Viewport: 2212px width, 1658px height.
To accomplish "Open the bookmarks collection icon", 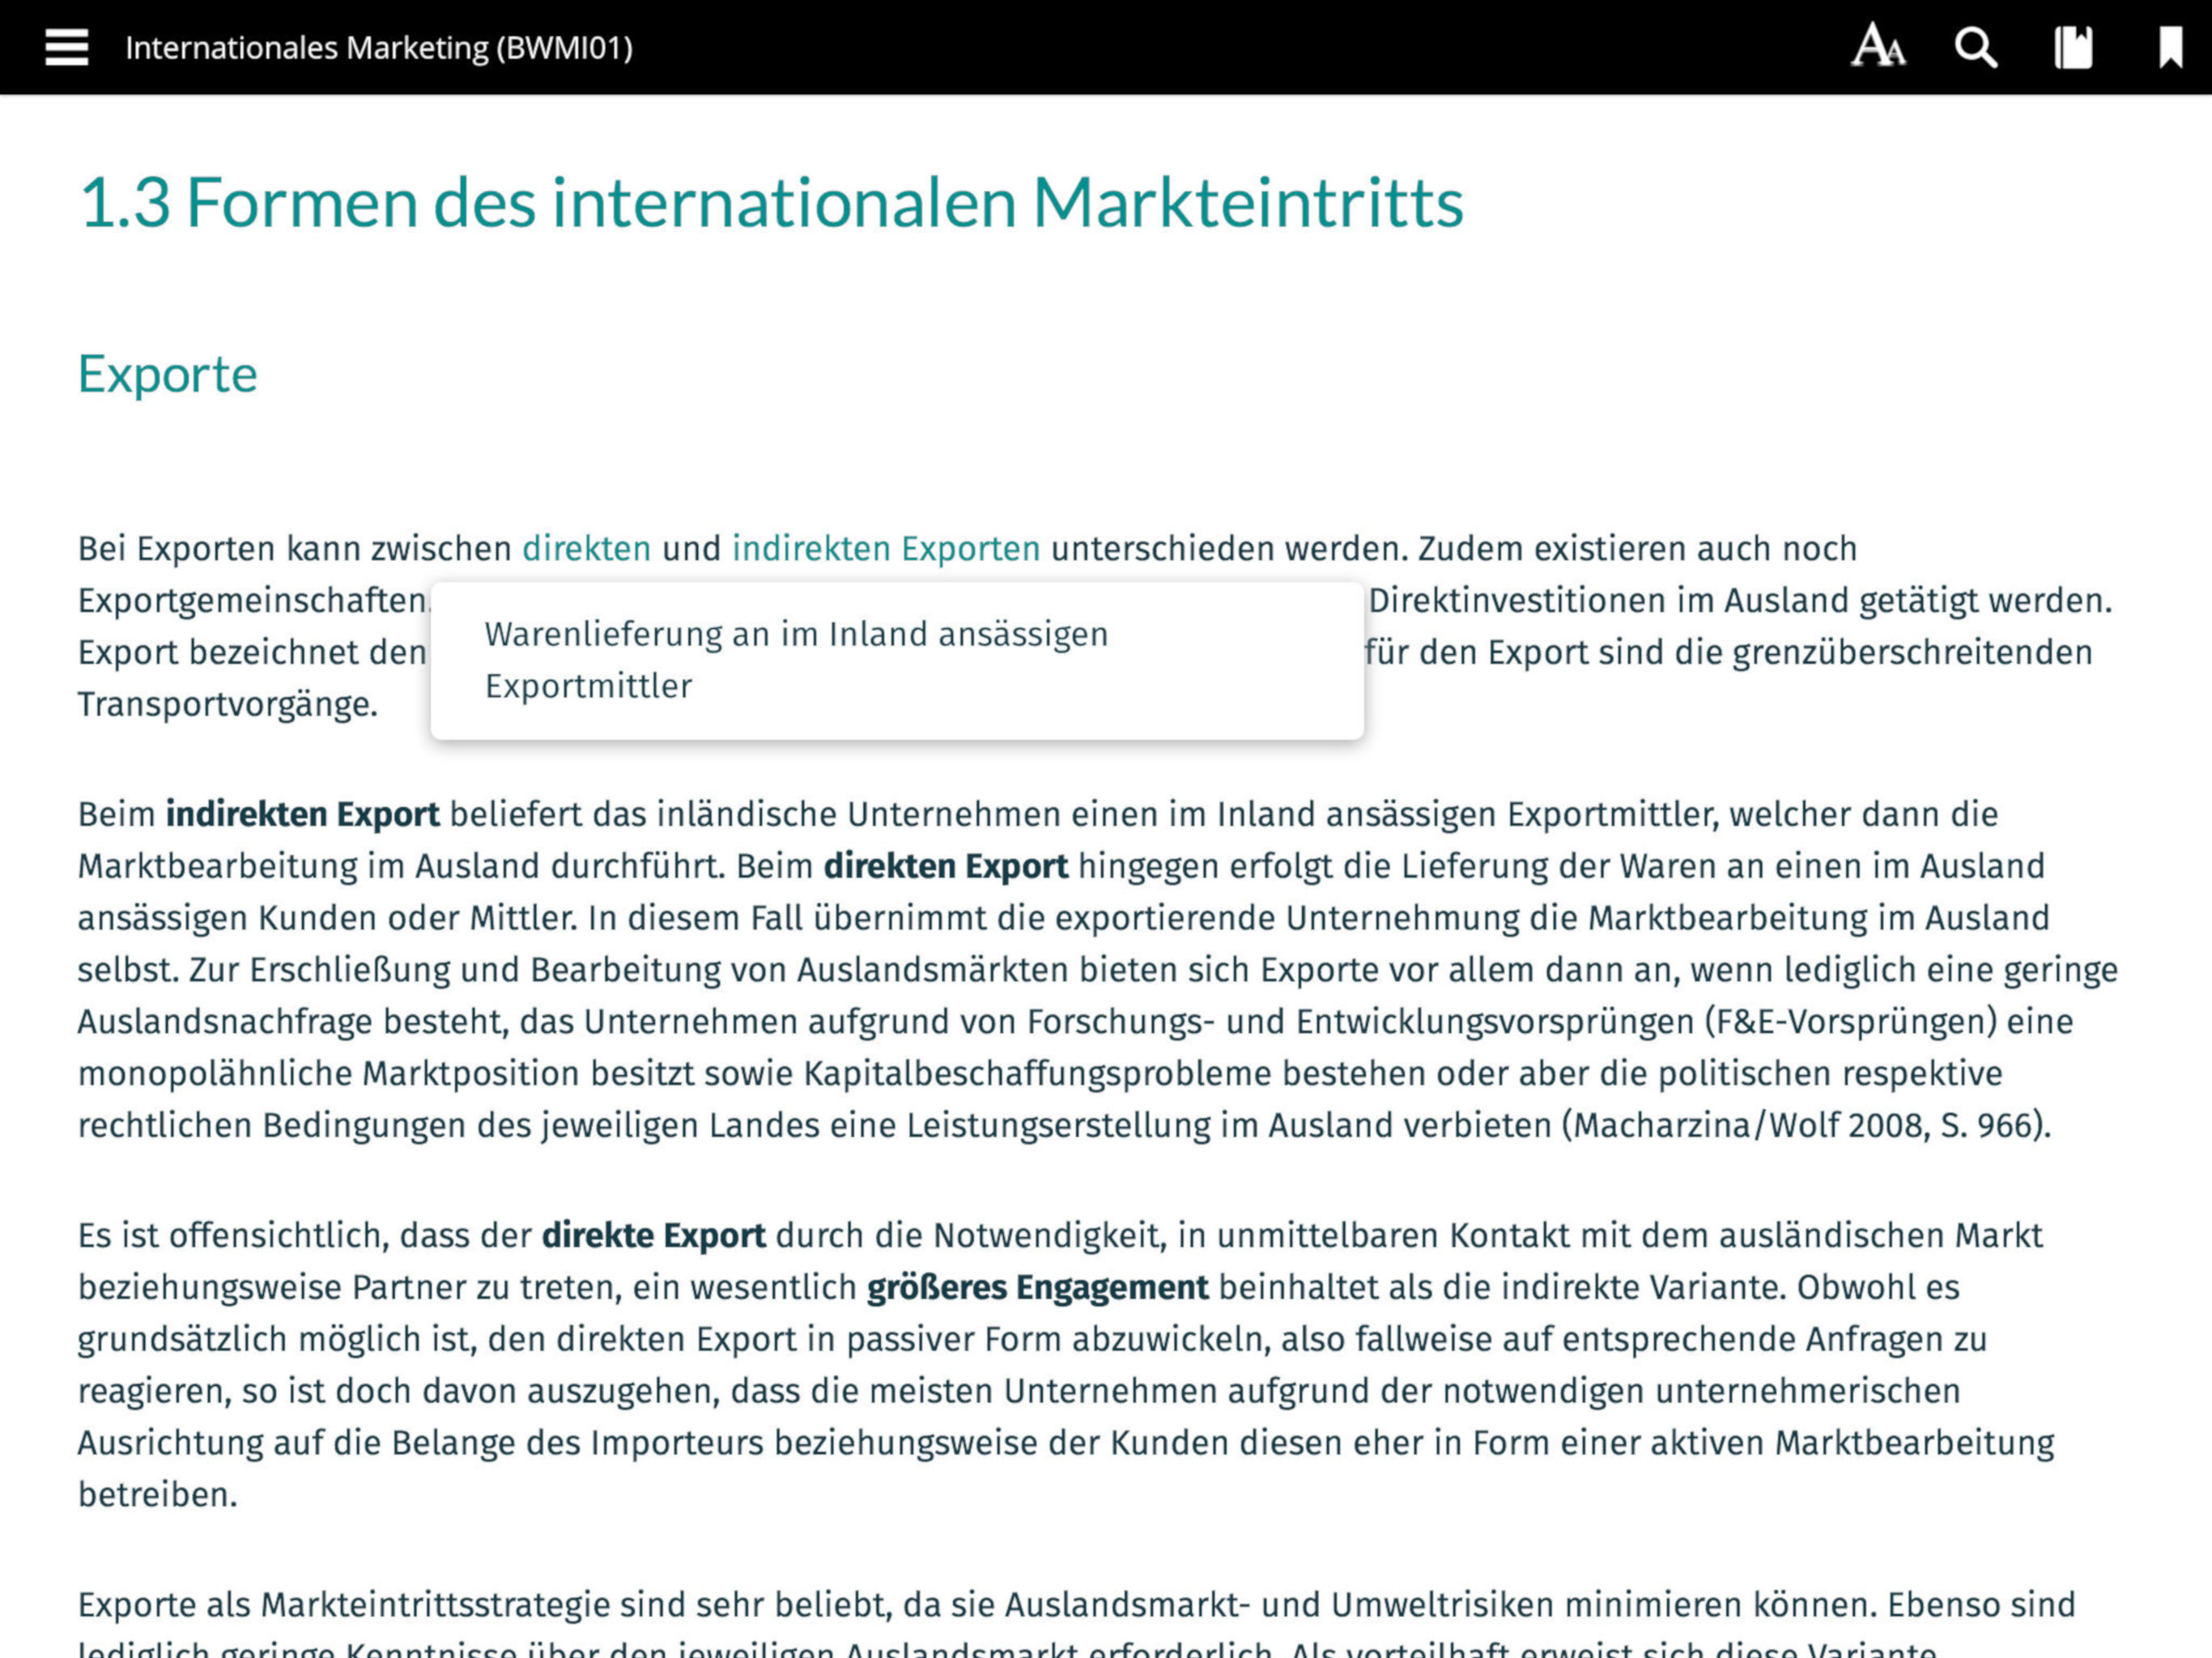I will pyautogui.click(x=2073, y=47).
